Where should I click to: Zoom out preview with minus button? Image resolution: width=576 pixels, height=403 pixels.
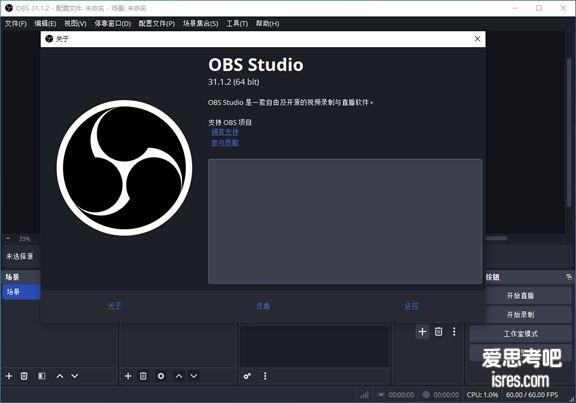pyautogui.click(x=8, y=238)
